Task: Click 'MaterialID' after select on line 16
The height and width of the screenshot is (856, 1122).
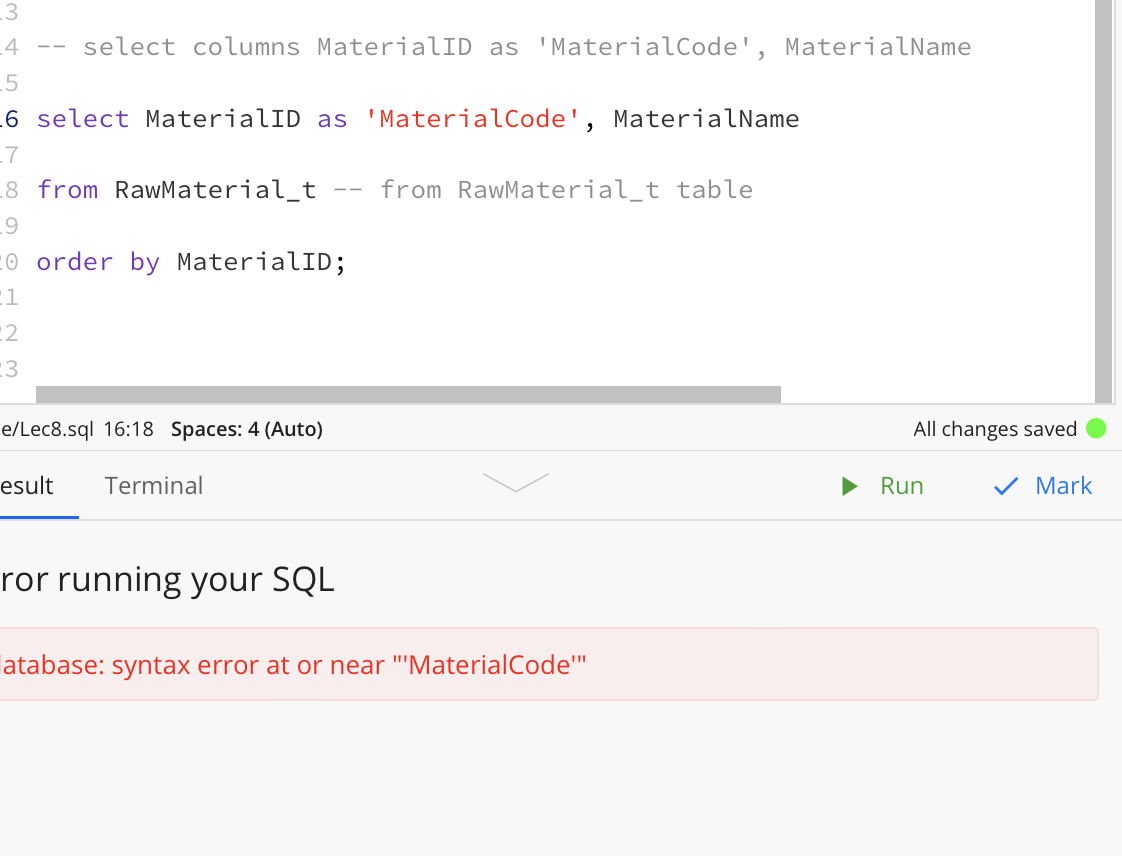Action: coord(223,119)
